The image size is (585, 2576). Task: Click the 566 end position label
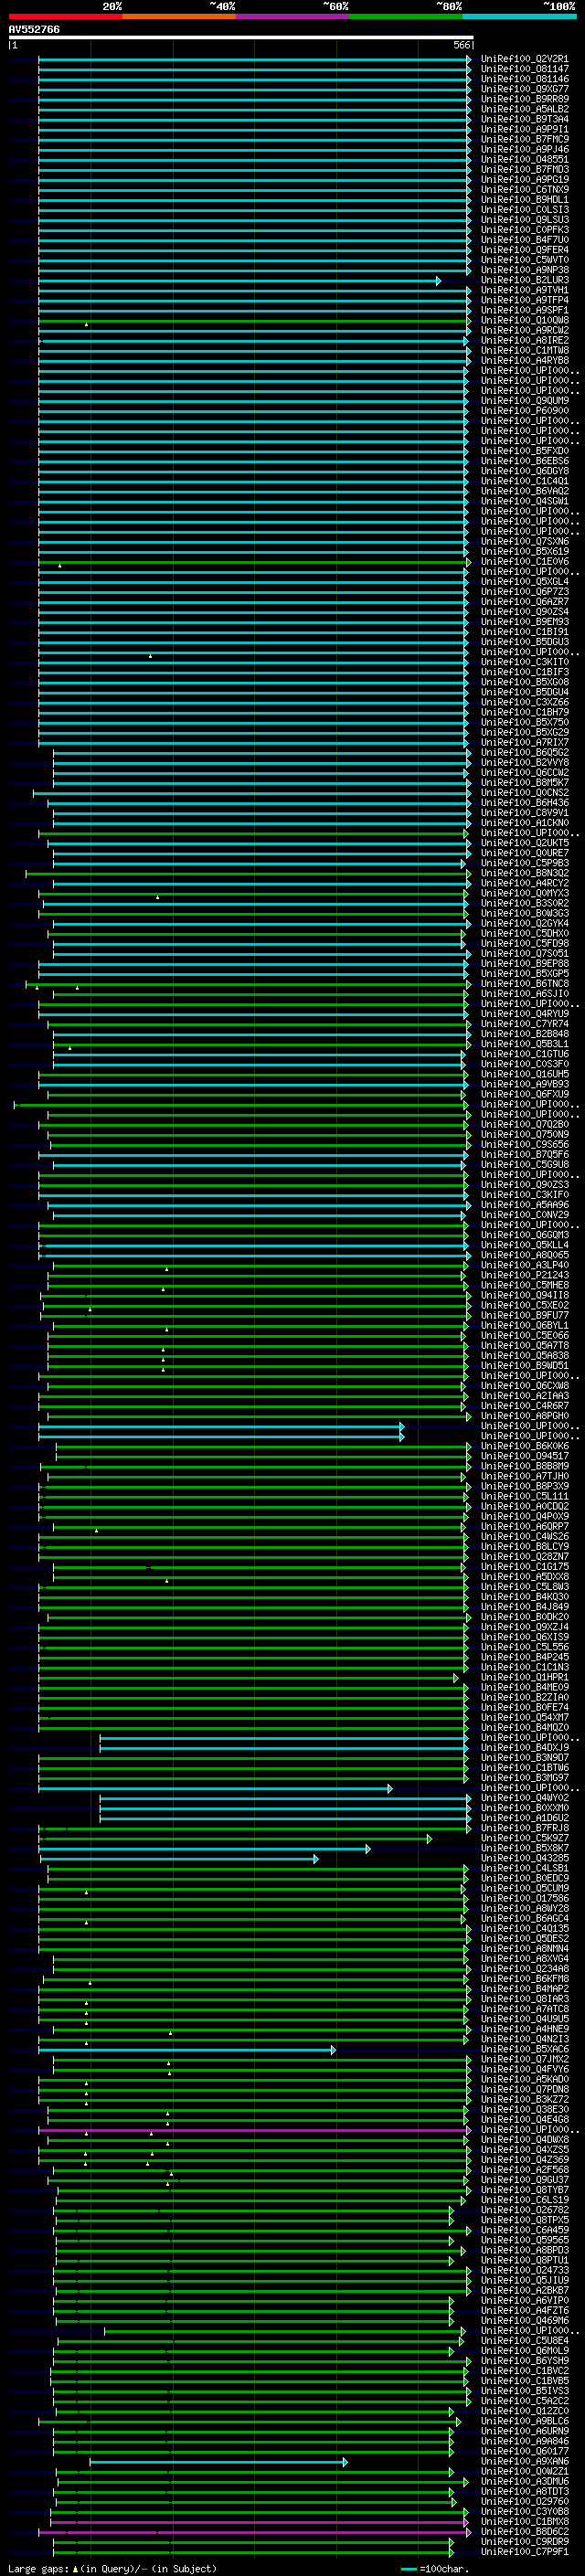(461, 45)
